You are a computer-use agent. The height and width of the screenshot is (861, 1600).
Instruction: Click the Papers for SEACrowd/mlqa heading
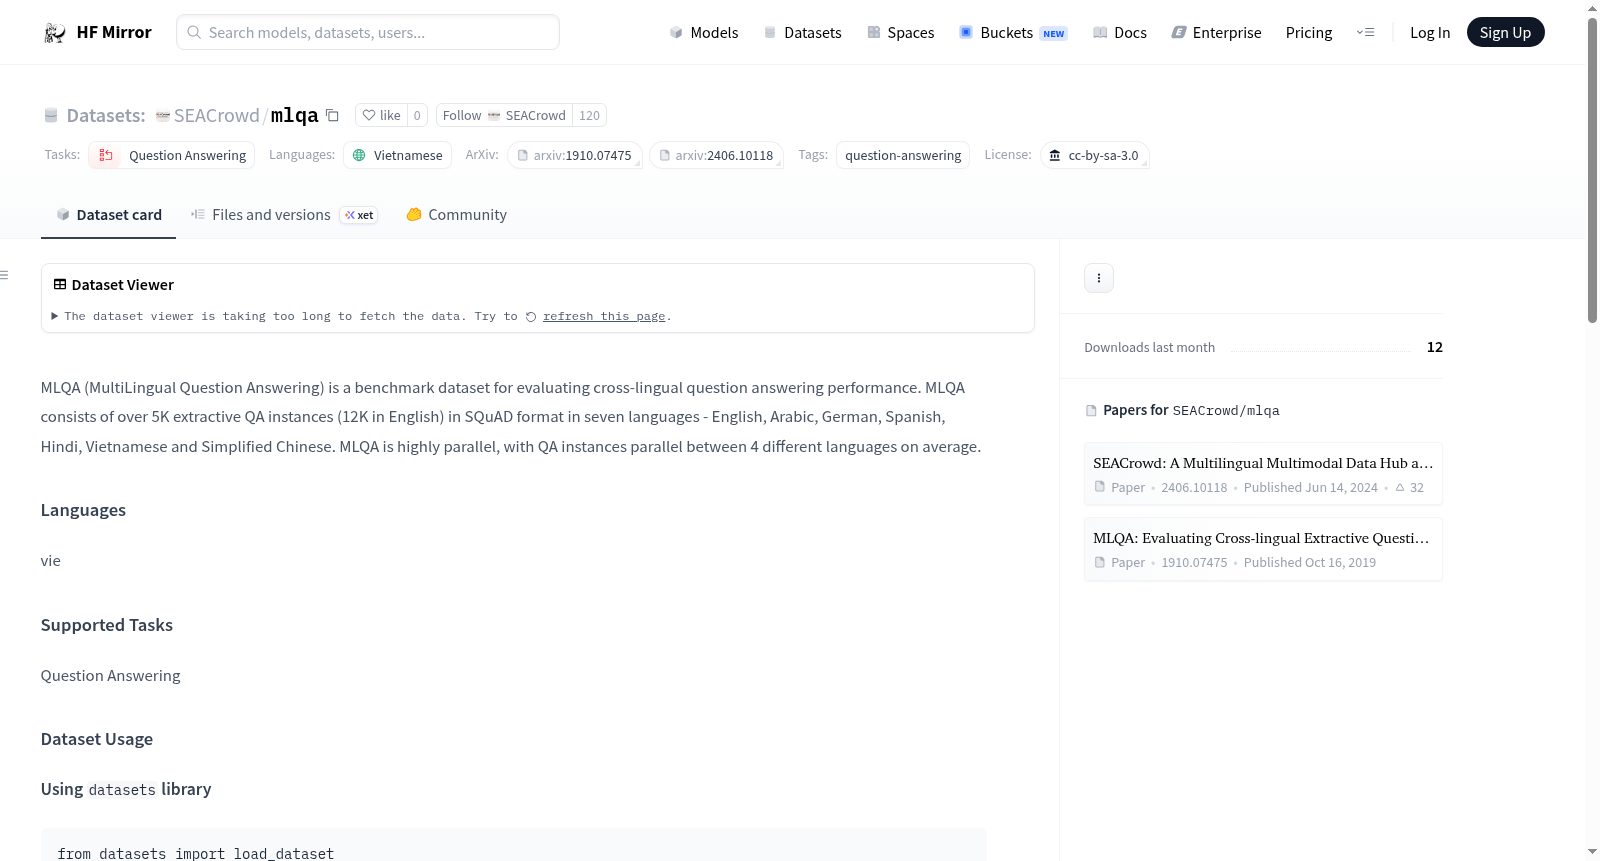pyautogui.click(x=1191, y=410)
